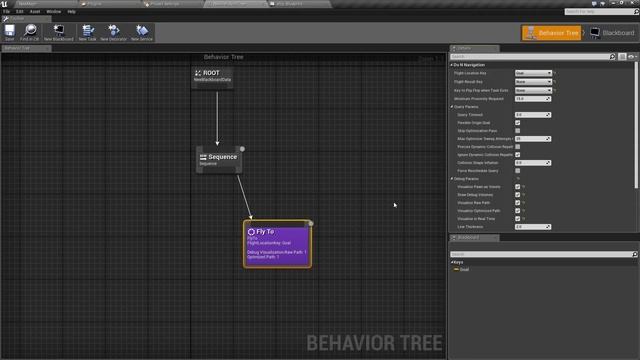Reset Draw Debug Volumes to default arrow
The height and width of the screenshot is (360, 640).
(524, 195)
